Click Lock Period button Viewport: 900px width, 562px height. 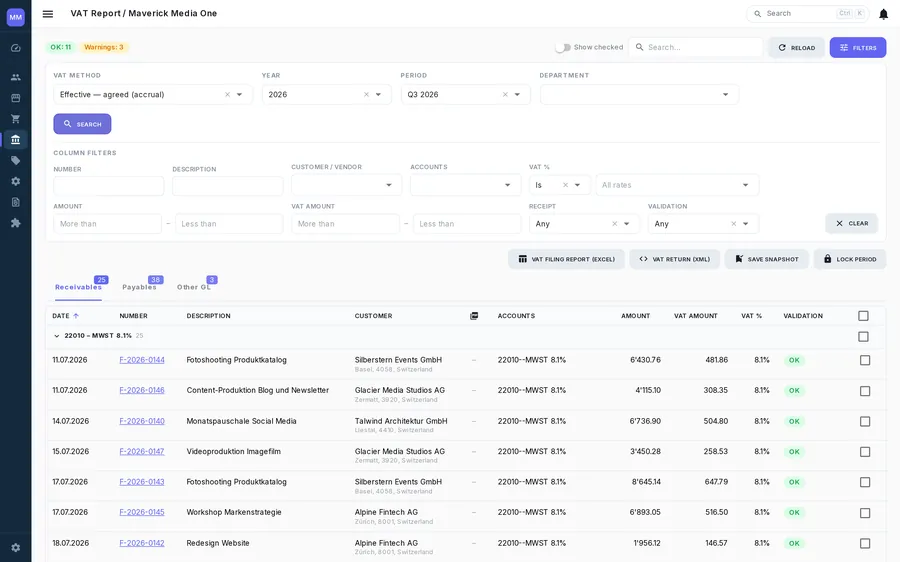click(850, 259)
